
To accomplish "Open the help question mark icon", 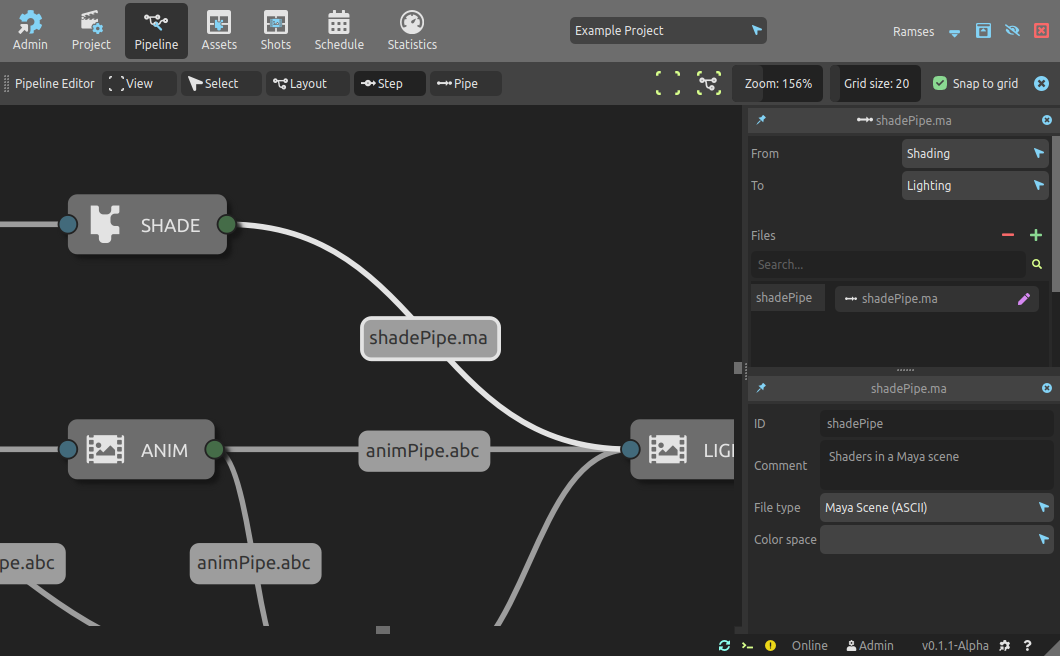I will click(x=1027, y=645).
